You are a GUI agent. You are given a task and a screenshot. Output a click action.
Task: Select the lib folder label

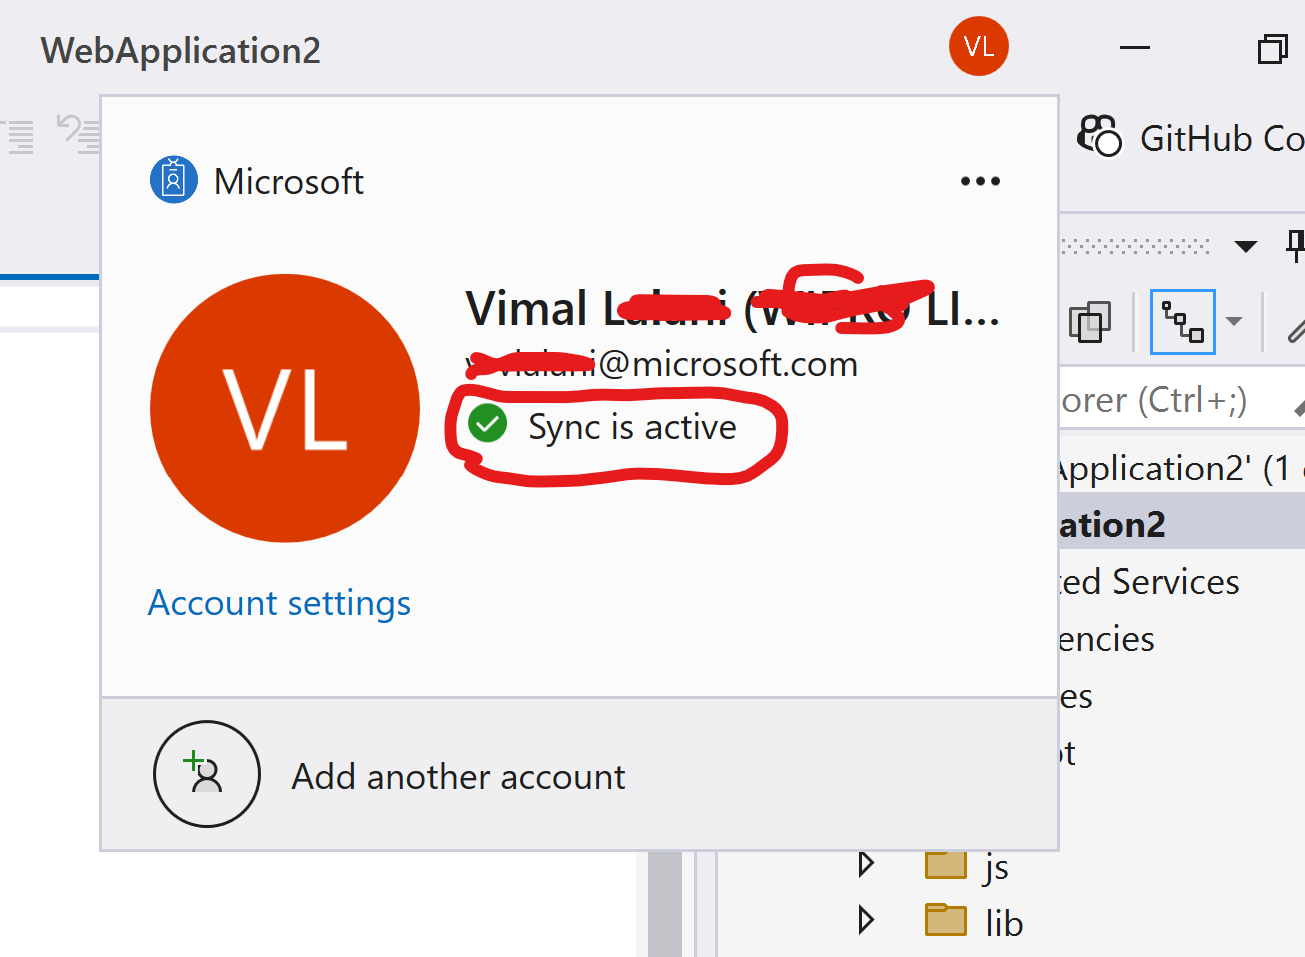coord(1004,922)
